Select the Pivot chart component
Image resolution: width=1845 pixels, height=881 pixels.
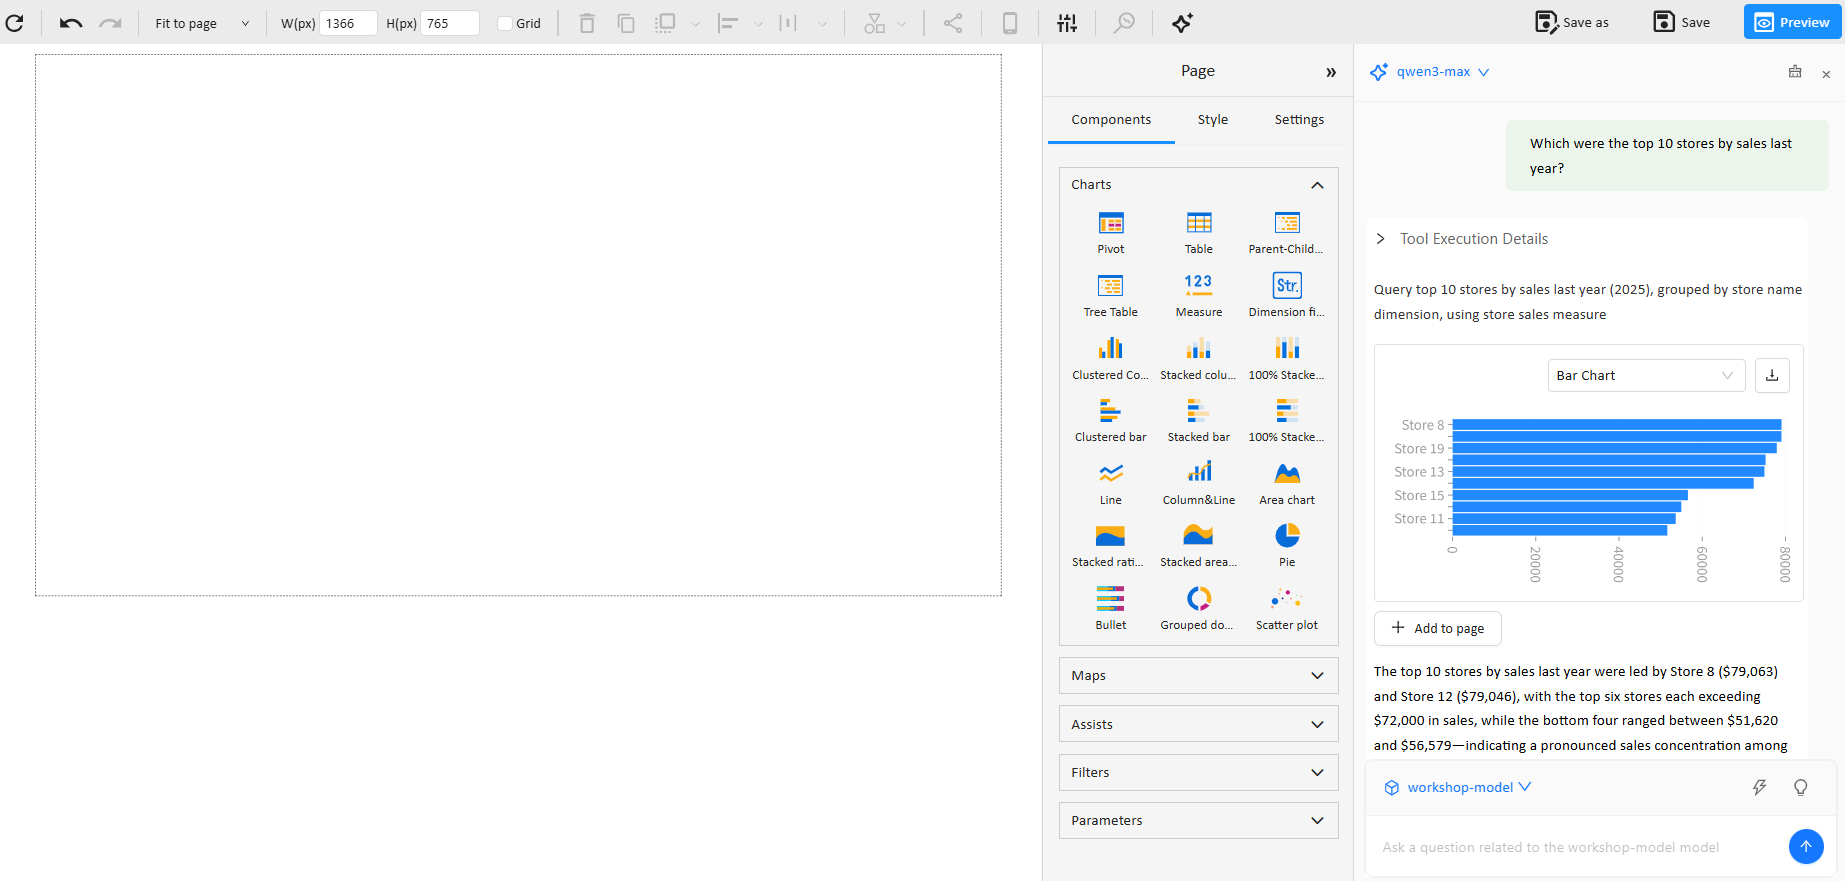coord(1110,232)
